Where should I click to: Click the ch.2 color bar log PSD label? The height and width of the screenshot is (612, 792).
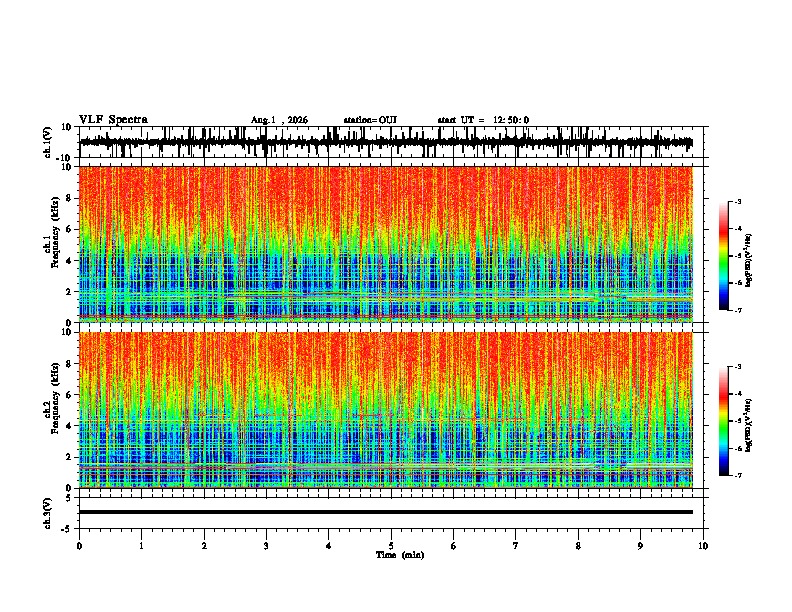pos(749,425)
